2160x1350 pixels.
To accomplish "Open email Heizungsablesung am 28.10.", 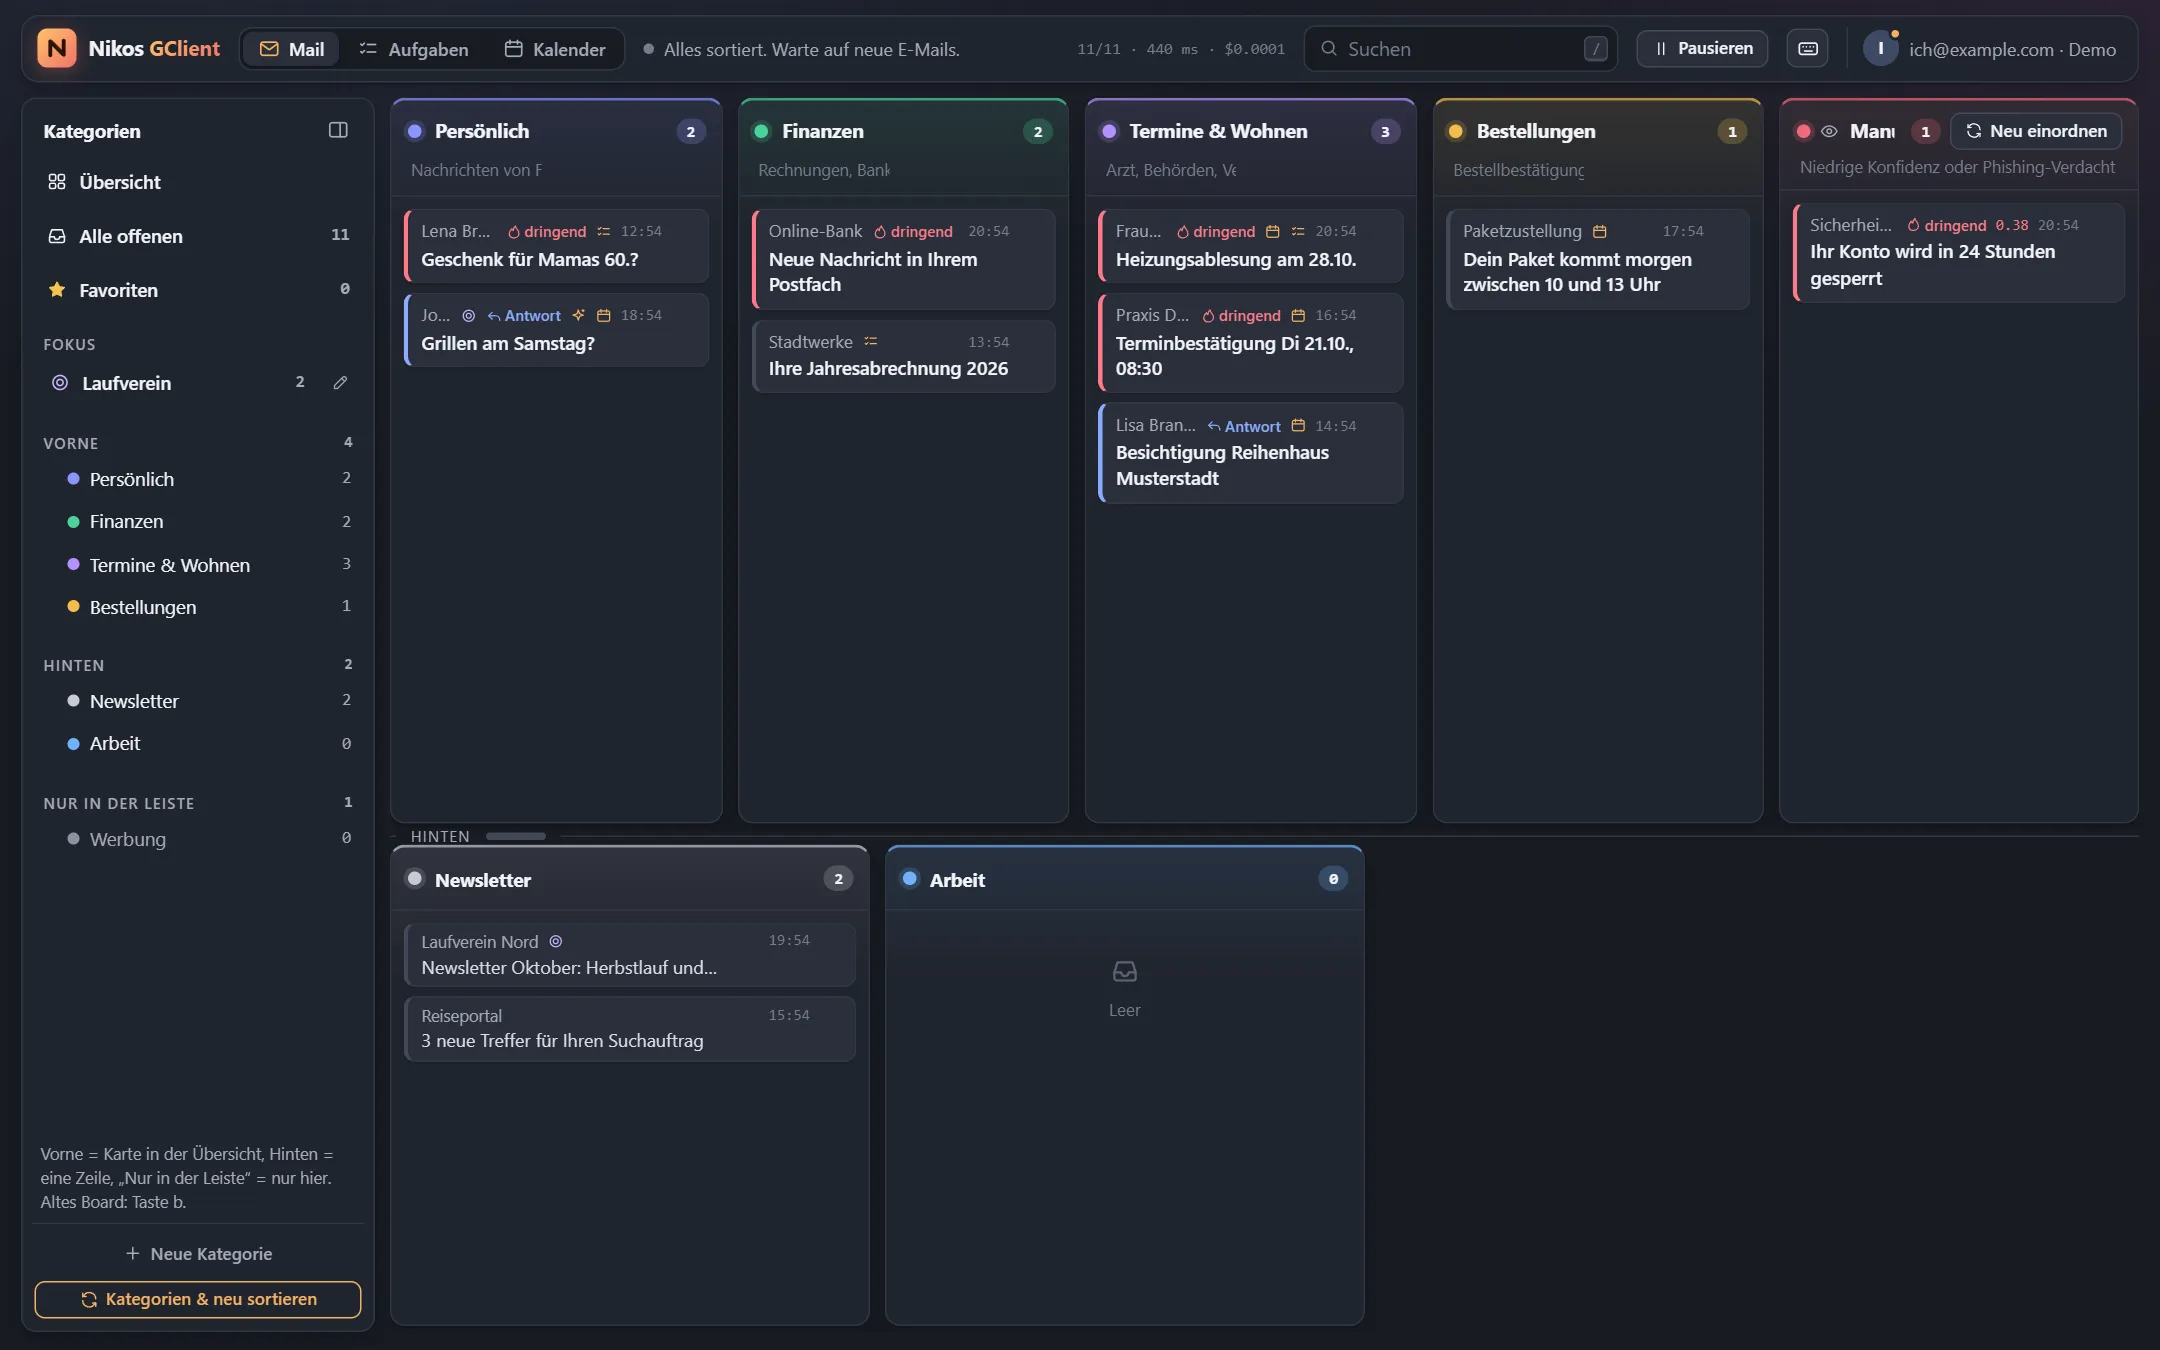I will (1250, 245).
